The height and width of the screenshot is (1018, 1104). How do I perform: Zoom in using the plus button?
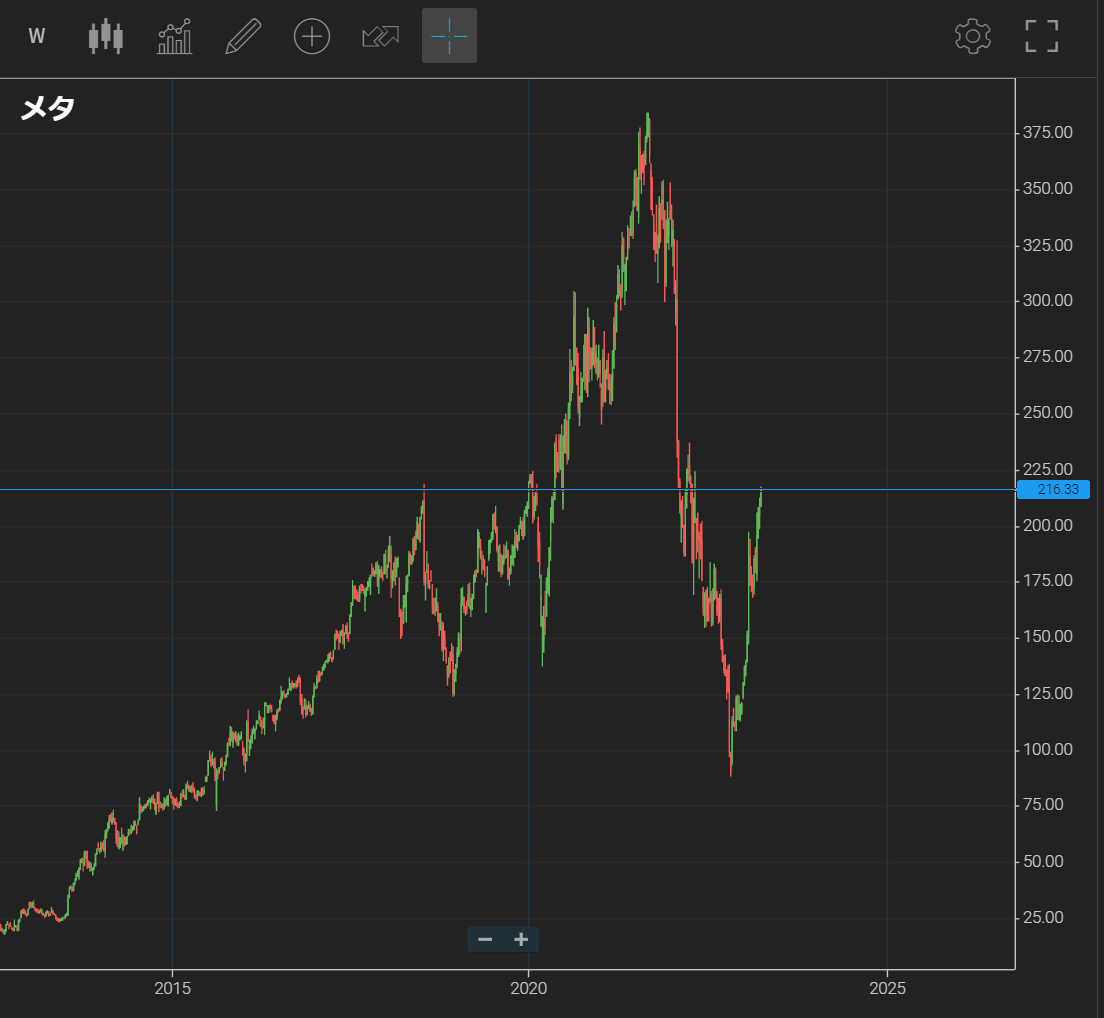click(x=521, y=939)
